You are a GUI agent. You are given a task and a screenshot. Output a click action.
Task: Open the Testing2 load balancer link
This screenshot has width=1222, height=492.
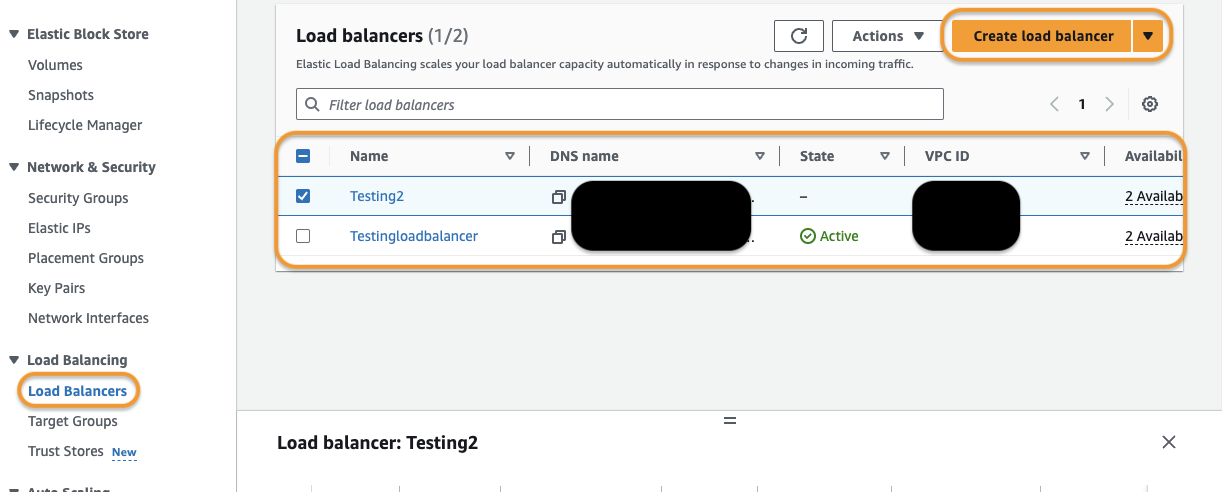377,196
